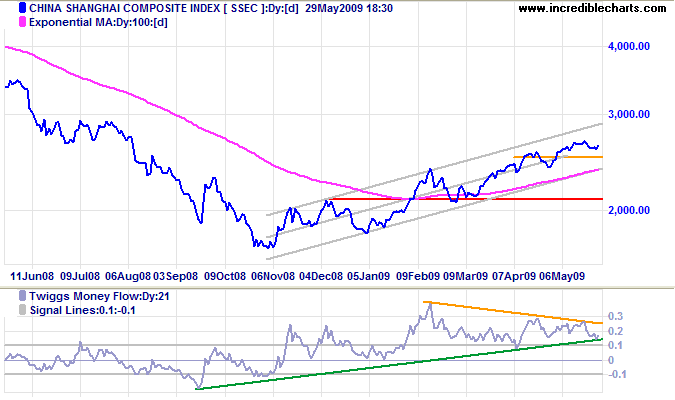Click the Twiggs Money Flow legend swatch
This screenshot has height=400, width=675.
22,296
